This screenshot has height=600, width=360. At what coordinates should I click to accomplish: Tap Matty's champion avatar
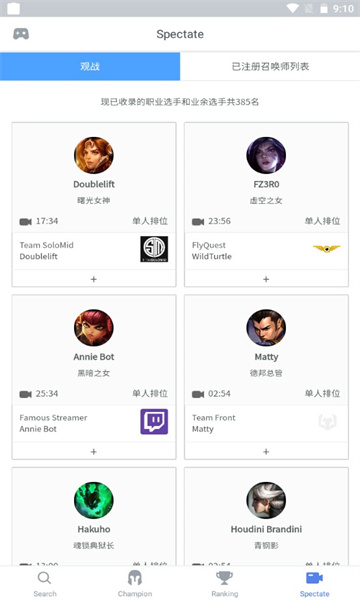point(266,328)
